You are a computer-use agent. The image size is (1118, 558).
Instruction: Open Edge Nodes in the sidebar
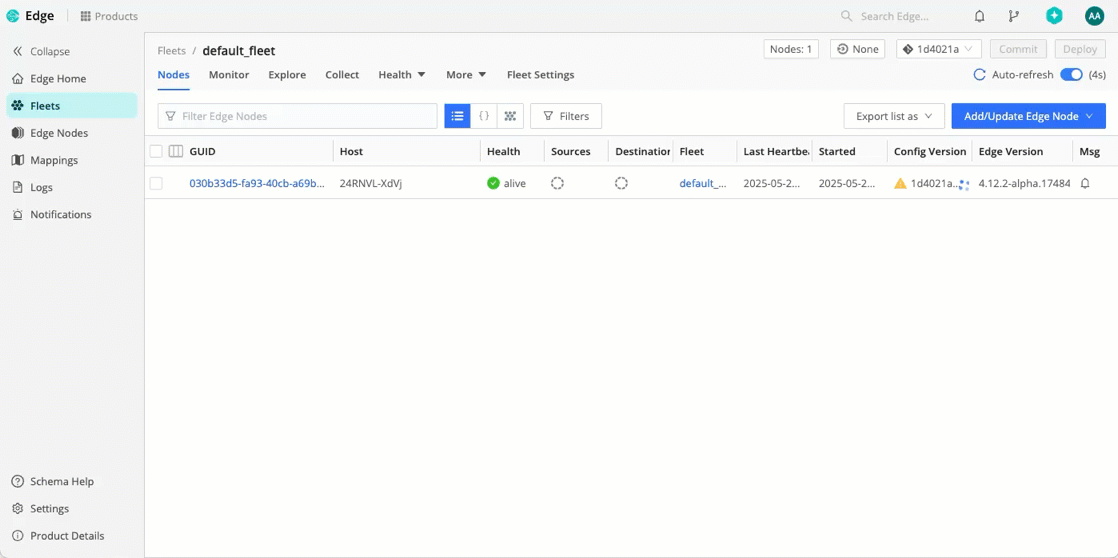pyautogui.click(x=59, y=133)
